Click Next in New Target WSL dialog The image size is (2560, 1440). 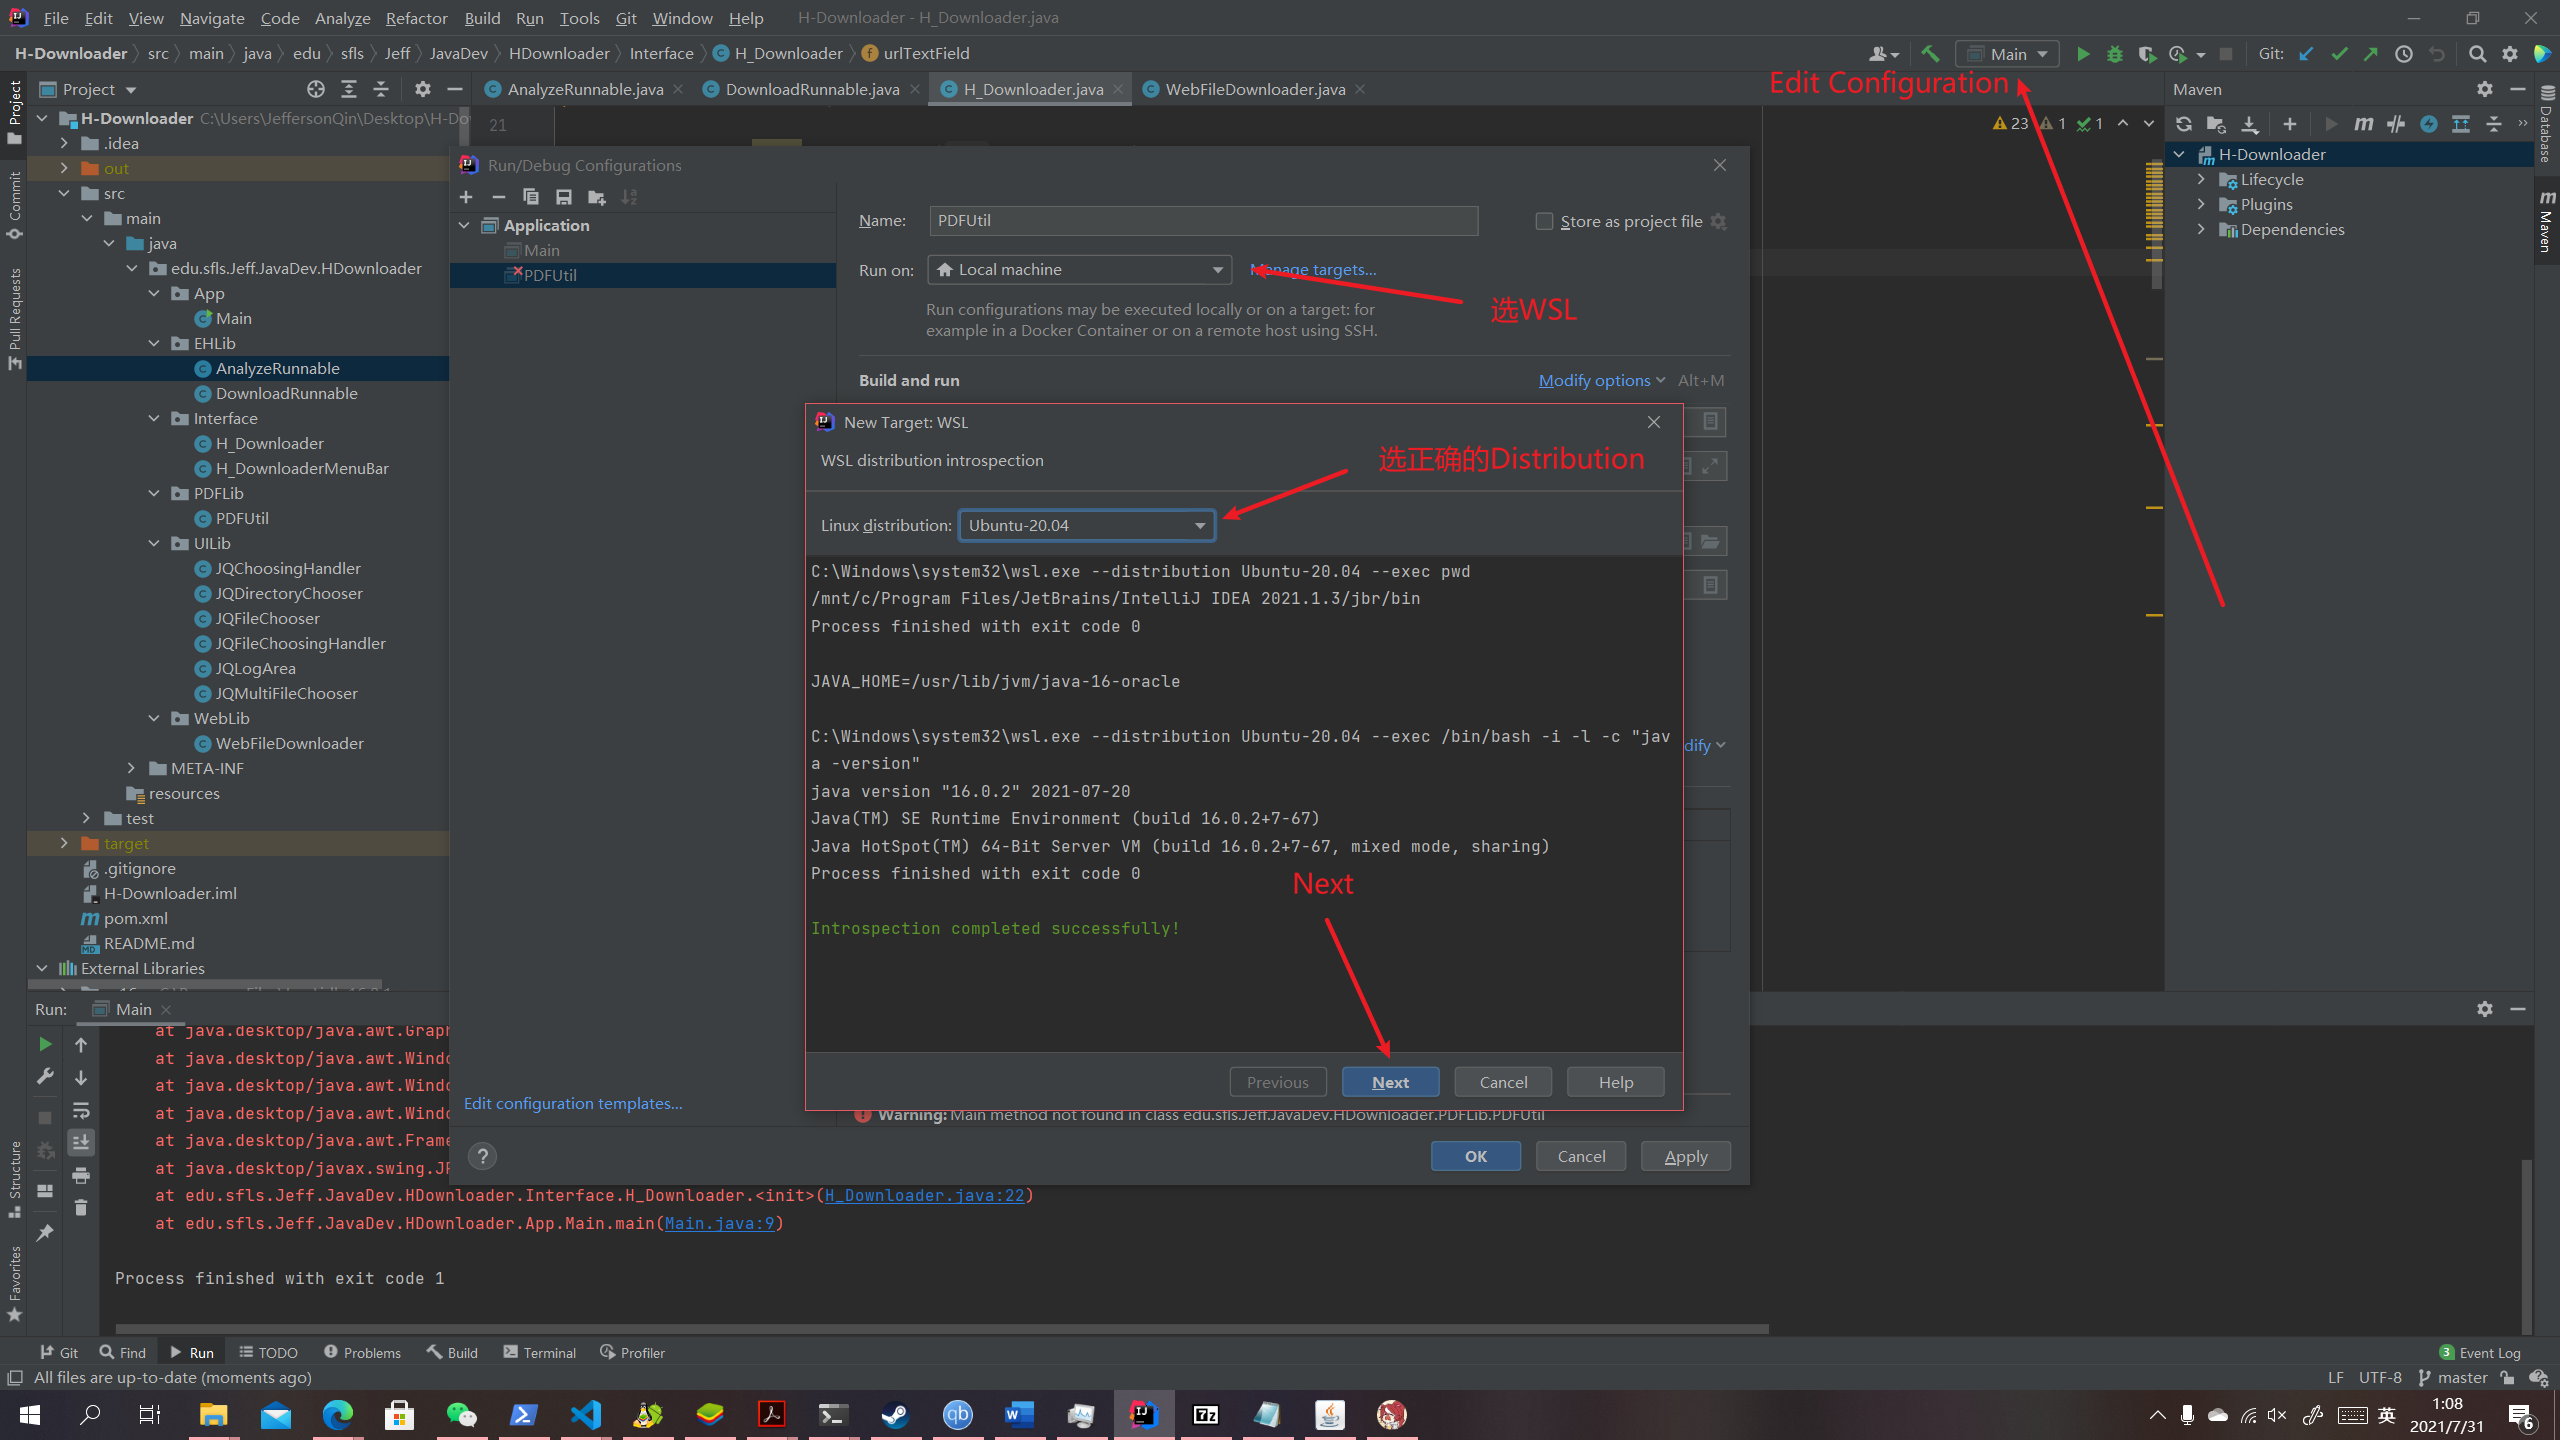point(1390,1082)
